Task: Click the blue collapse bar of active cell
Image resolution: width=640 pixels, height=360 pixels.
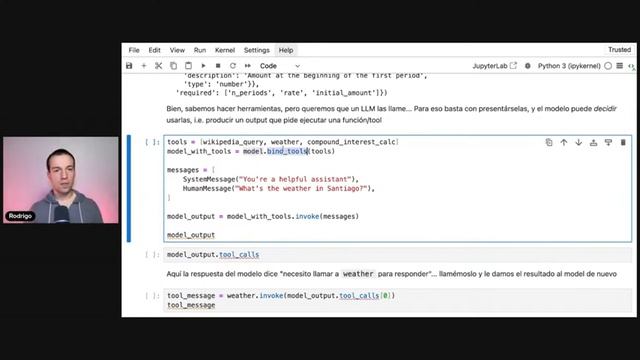Action: point(129,189)
